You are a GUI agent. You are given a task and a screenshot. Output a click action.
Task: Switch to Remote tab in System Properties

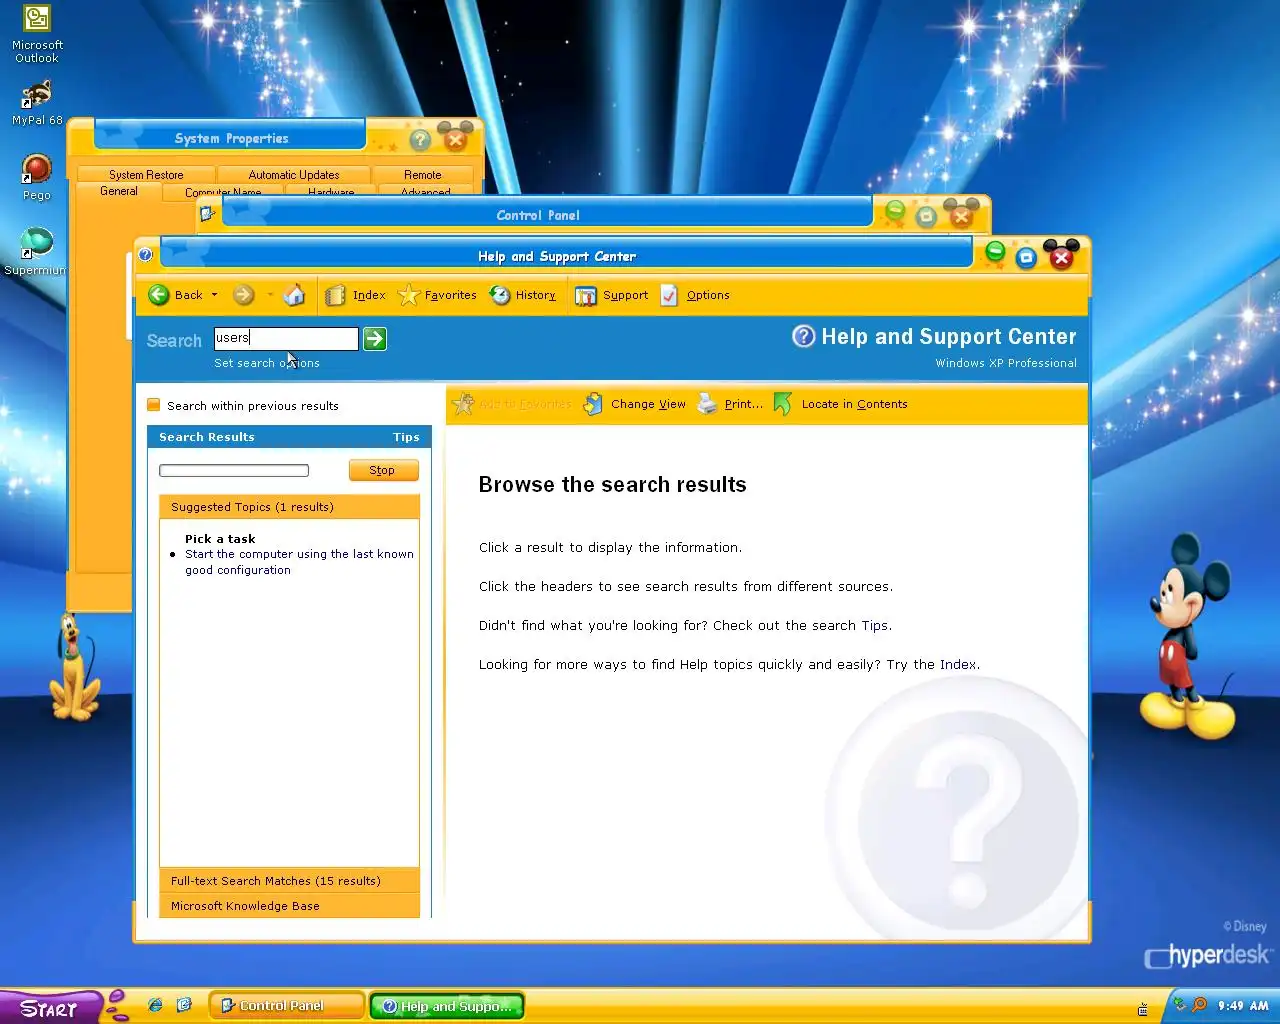coord(423,174)
